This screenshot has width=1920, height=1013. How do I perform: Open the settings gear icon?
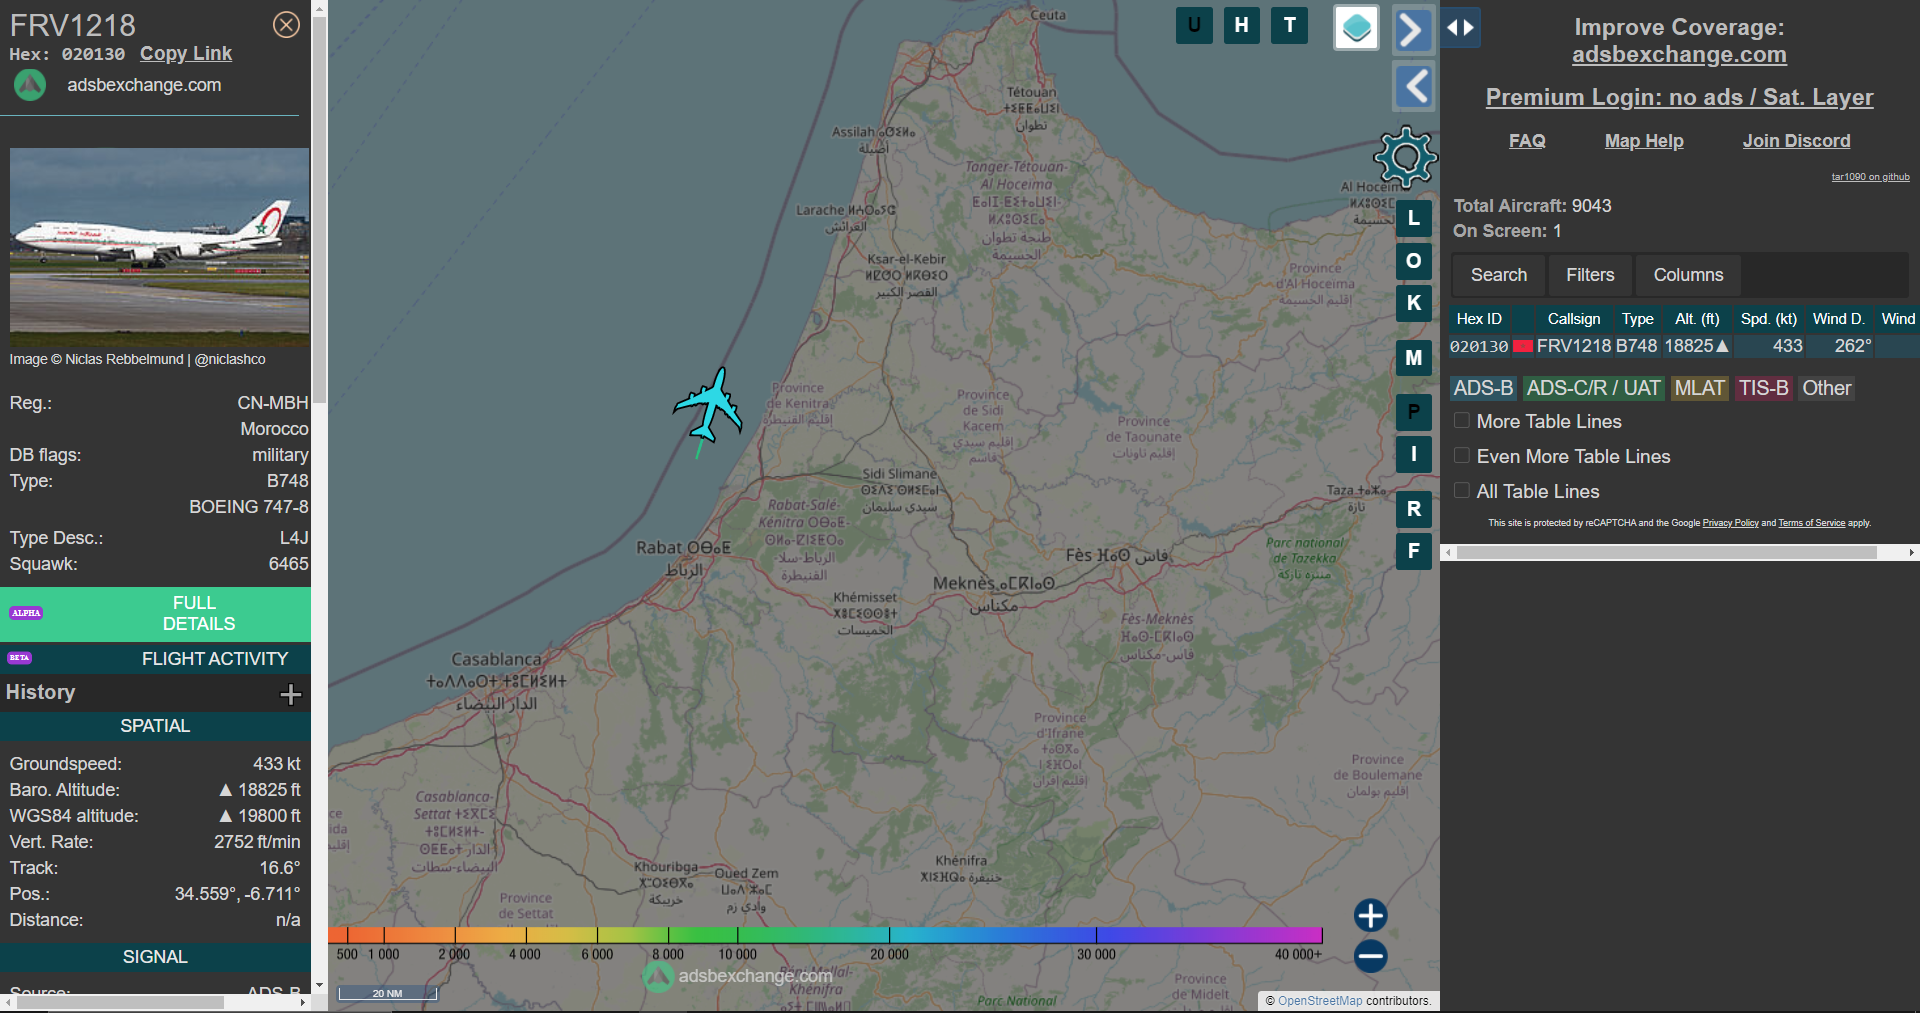pos(1405,157)
